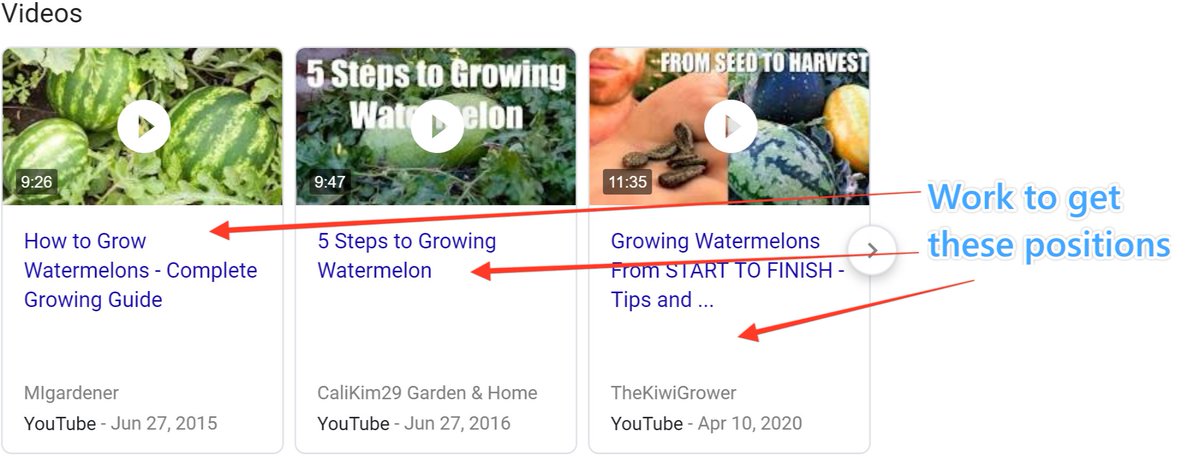Viewport: 1200px width, 460px height.
Task: Click the Work to get these positions annotation
Action: [1049, 221]
